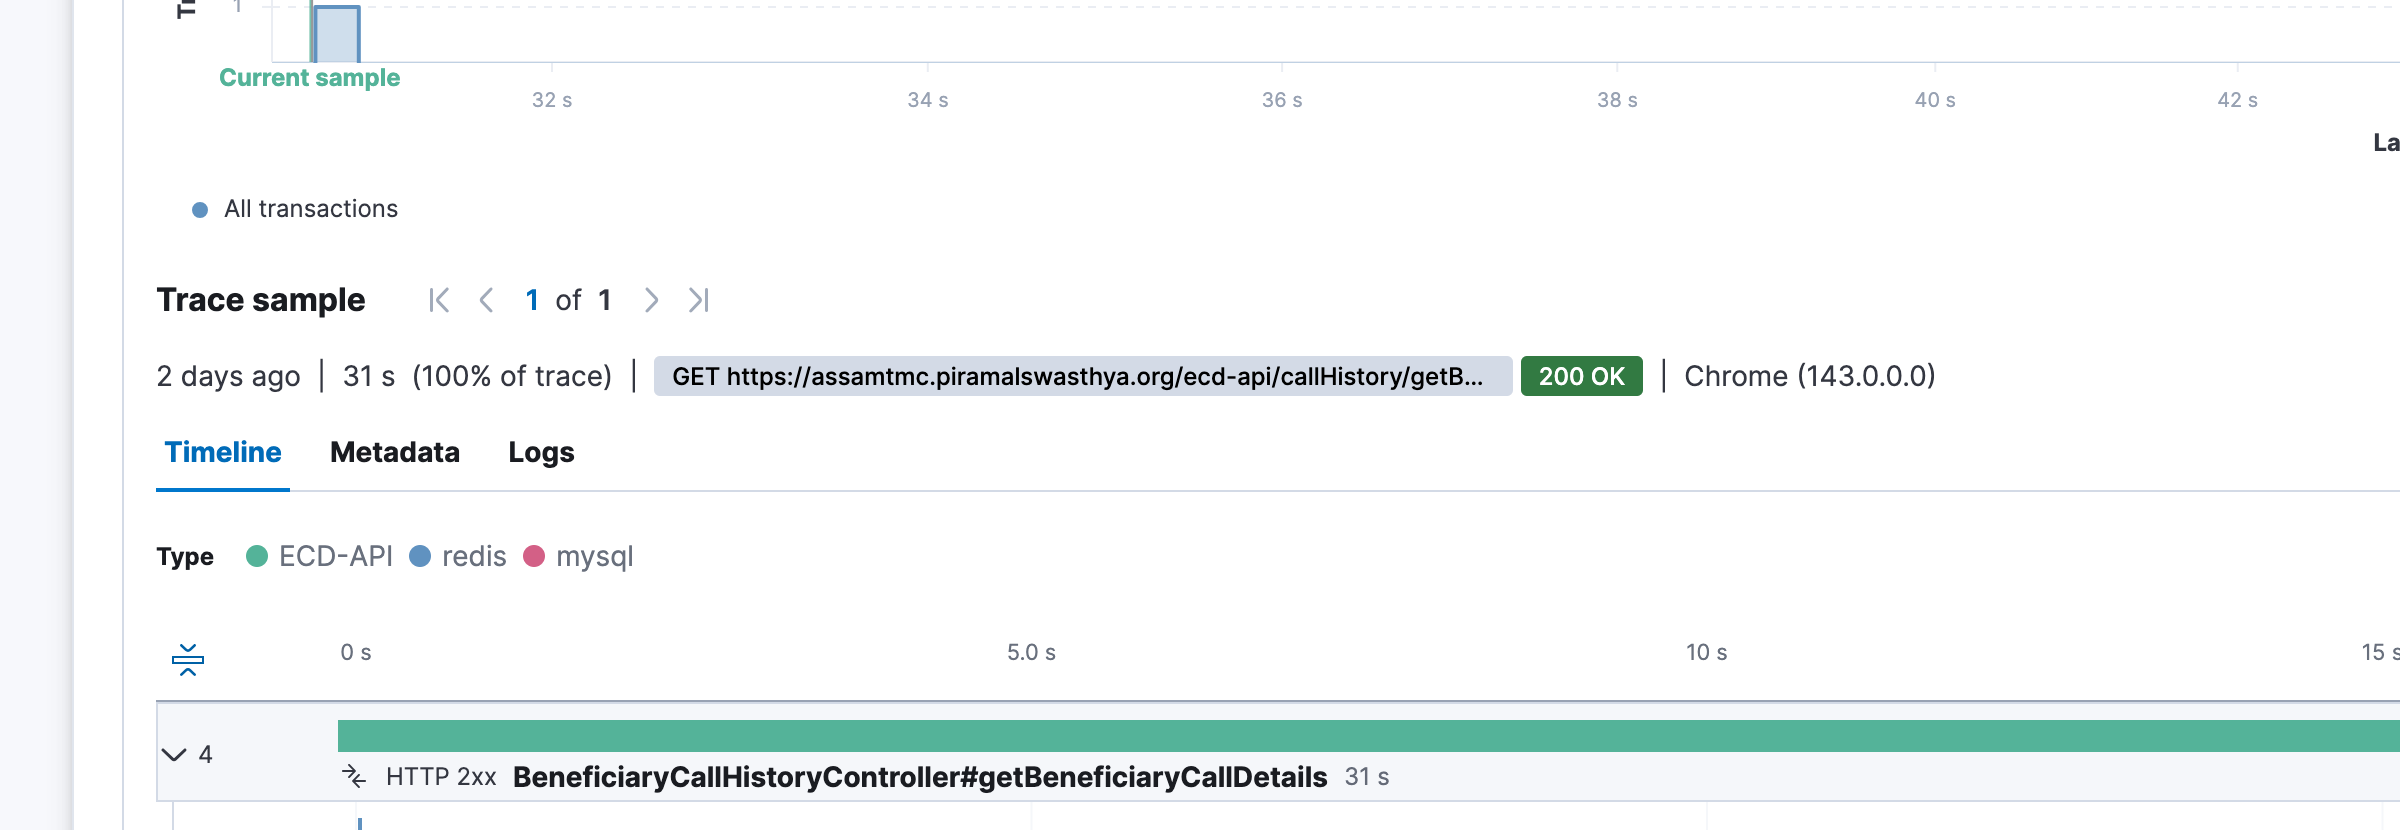Viewport: 2400px width, 830px height.
Task: Click the collapse-all timeline rows icon
Action: (x=188, y=659)
